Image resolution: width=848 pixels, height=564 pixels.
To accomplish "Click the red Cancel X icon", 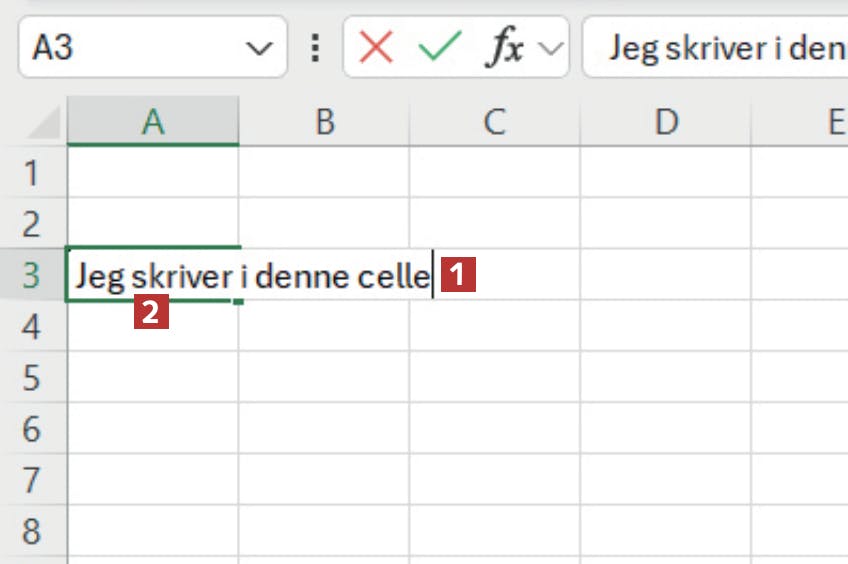I will pos(376,47).
